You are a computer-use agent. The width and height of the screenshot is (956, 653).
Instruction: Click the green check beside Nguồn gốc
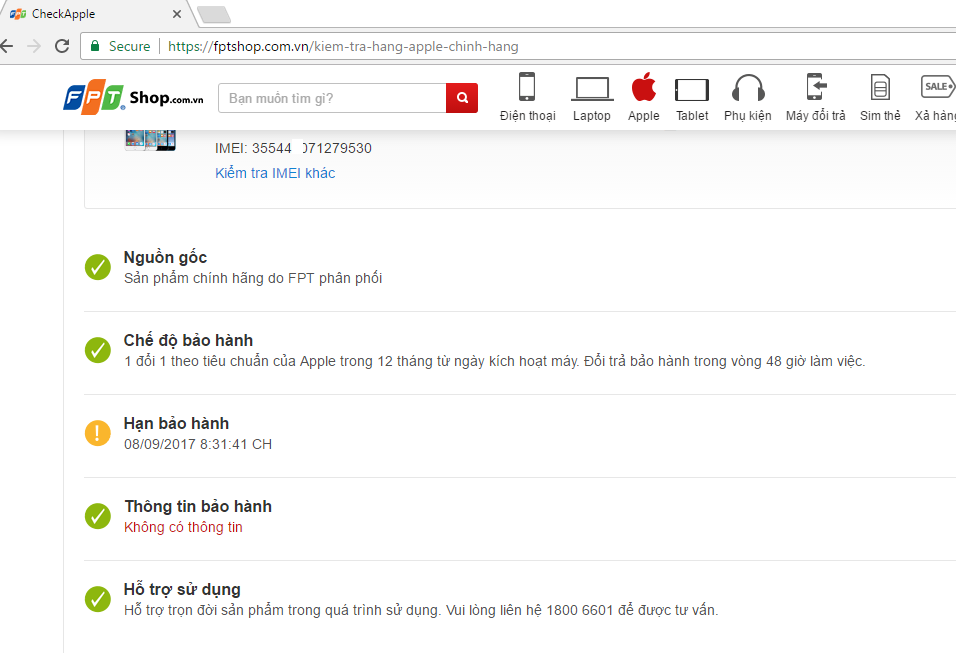click(x=98, y=267)
